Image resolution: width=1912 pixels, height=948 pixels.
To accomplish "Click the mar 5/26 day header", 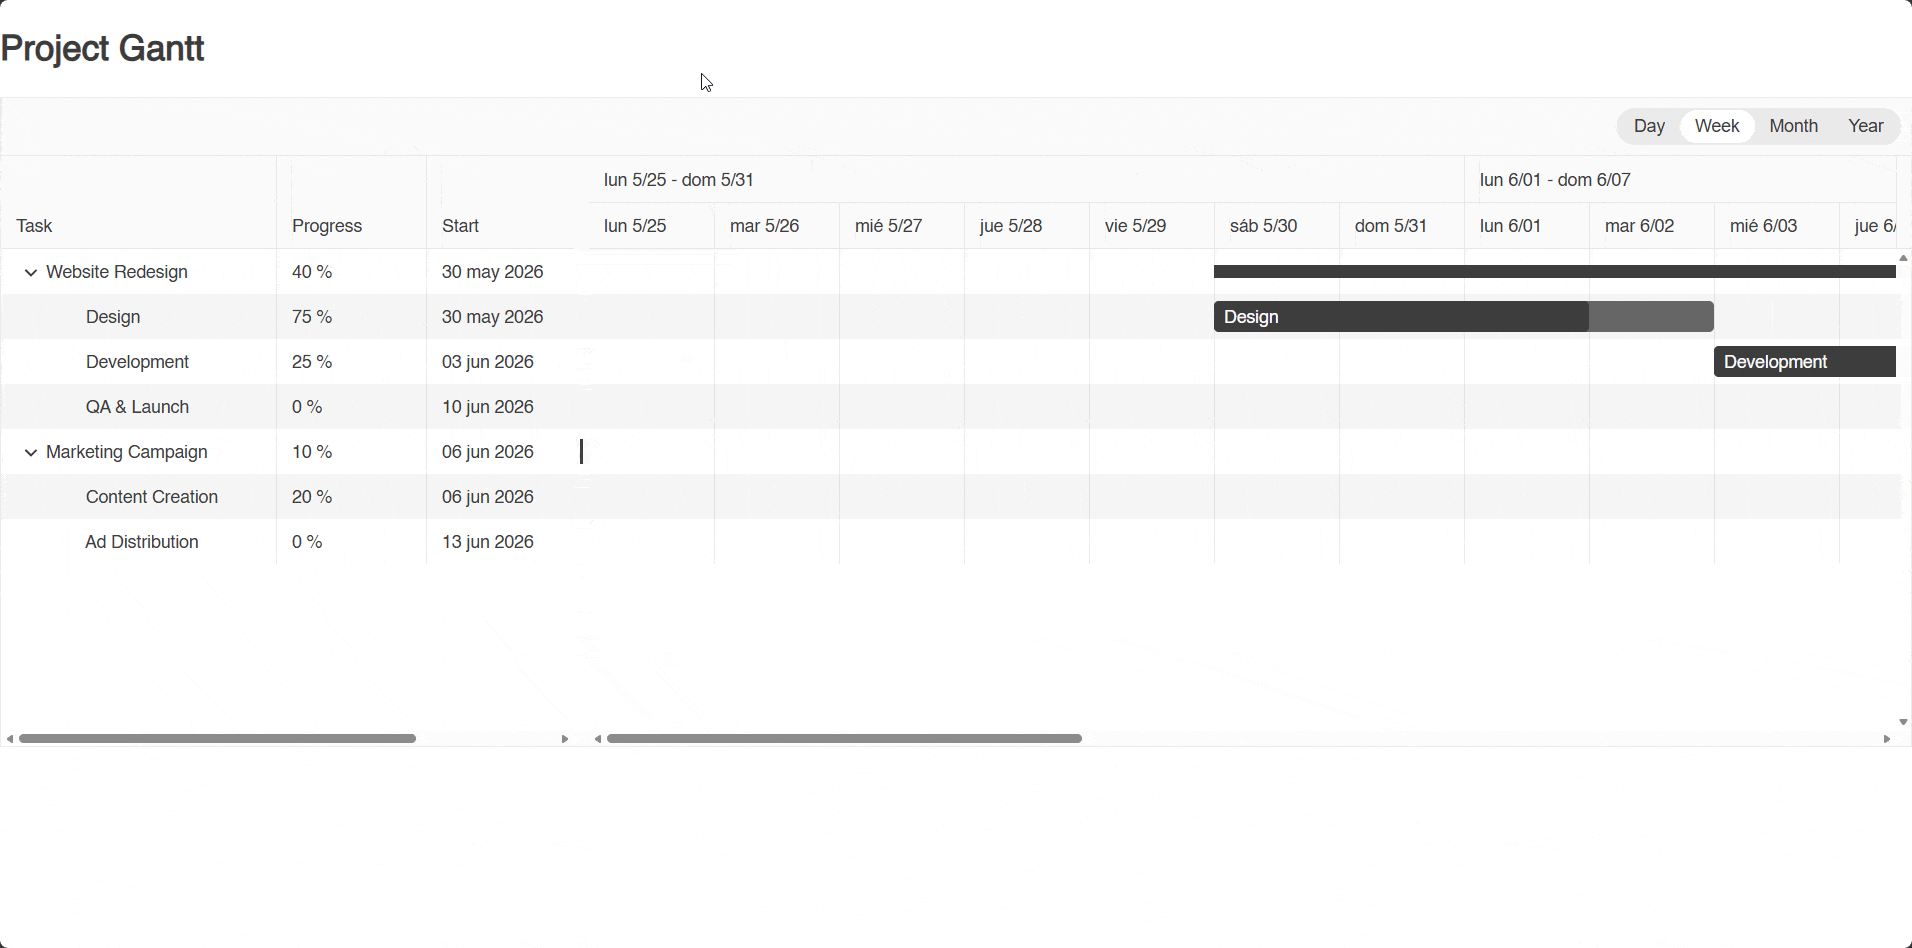I will point(777,226).
